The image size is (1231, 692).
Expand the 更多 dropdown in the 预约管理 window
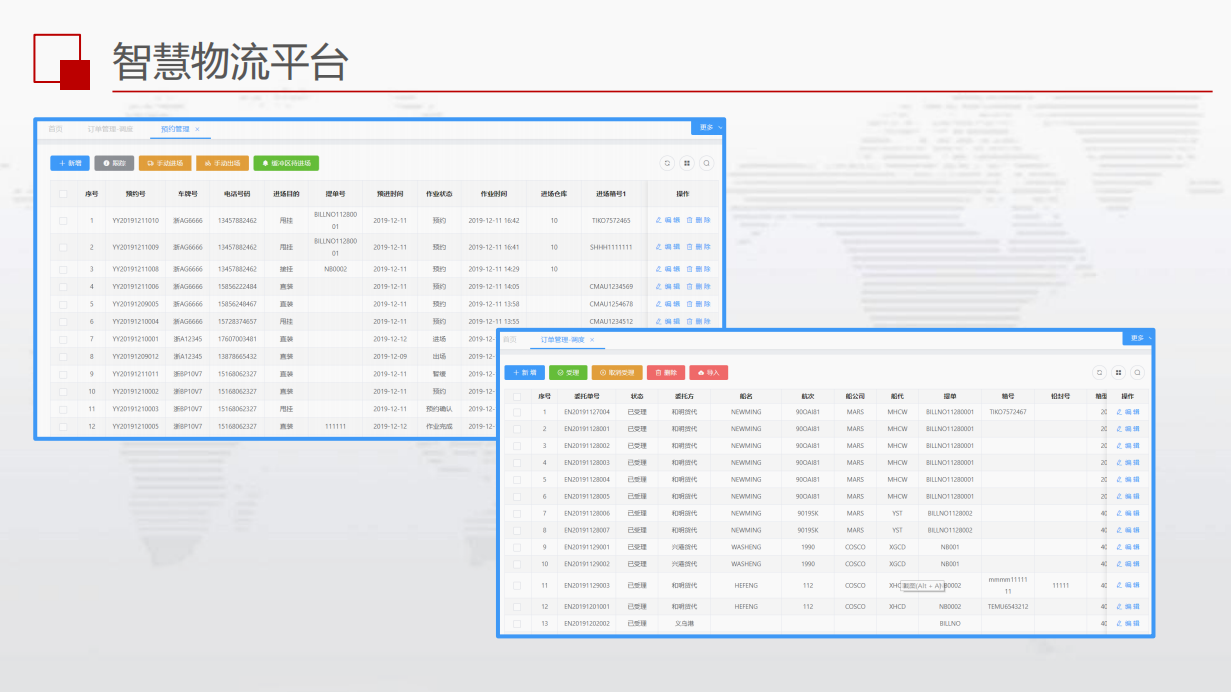(x=708, y=127)
